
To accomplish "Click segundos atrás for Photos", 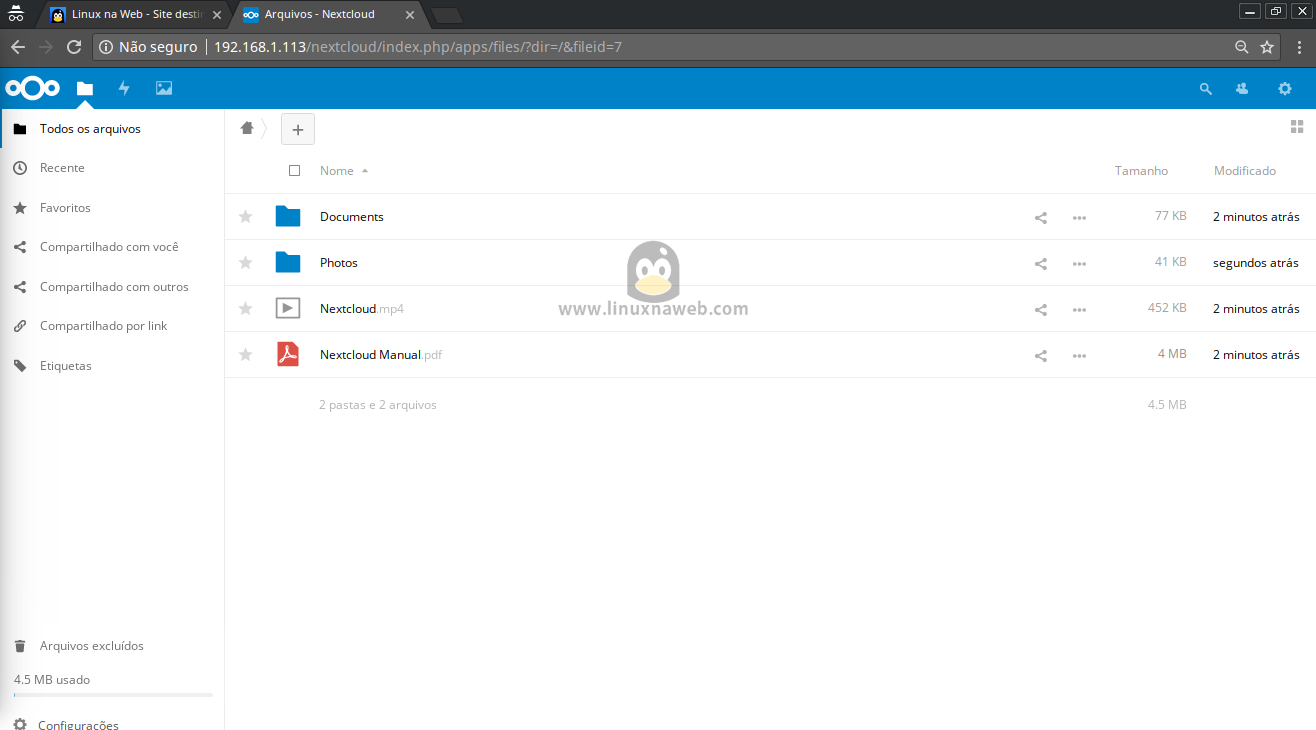I will tap(1256, 263).
